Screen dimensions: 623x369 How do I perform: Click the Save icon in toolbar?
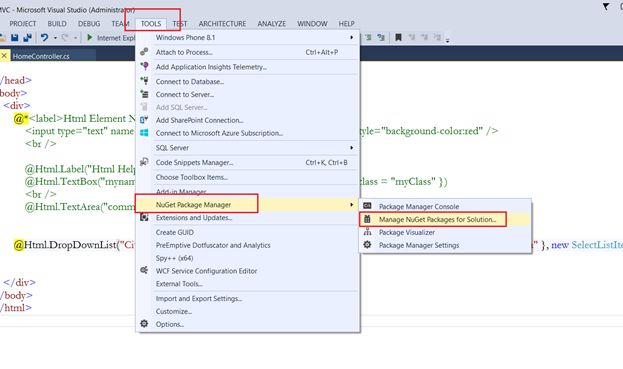pos(15,38)
